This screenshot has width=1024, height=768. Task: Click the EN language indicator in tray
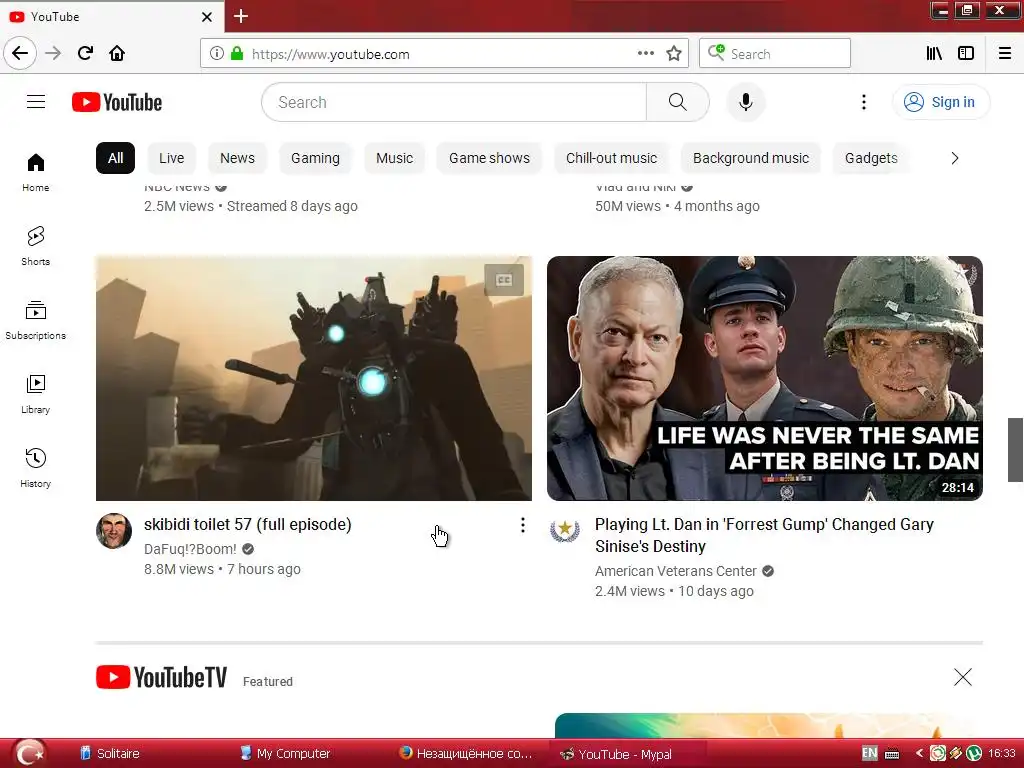(869, 753)
